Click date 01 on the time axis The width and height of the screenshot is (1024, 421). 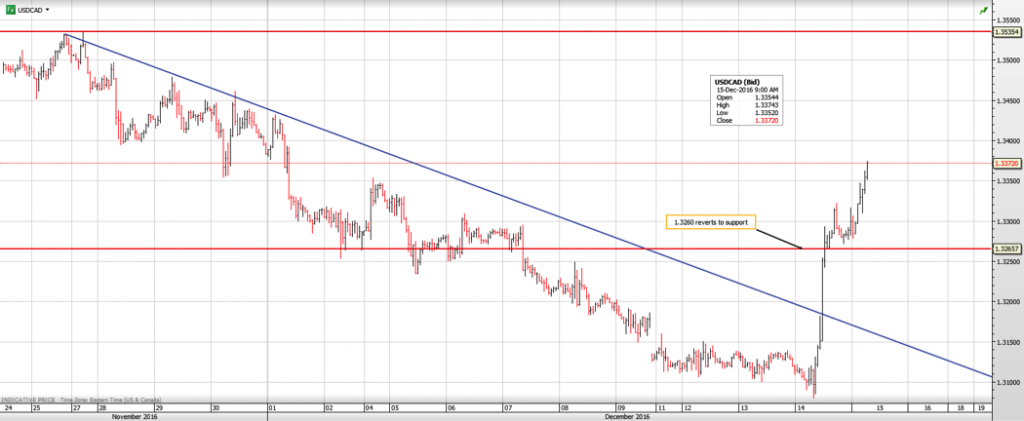tap(272, 407)
